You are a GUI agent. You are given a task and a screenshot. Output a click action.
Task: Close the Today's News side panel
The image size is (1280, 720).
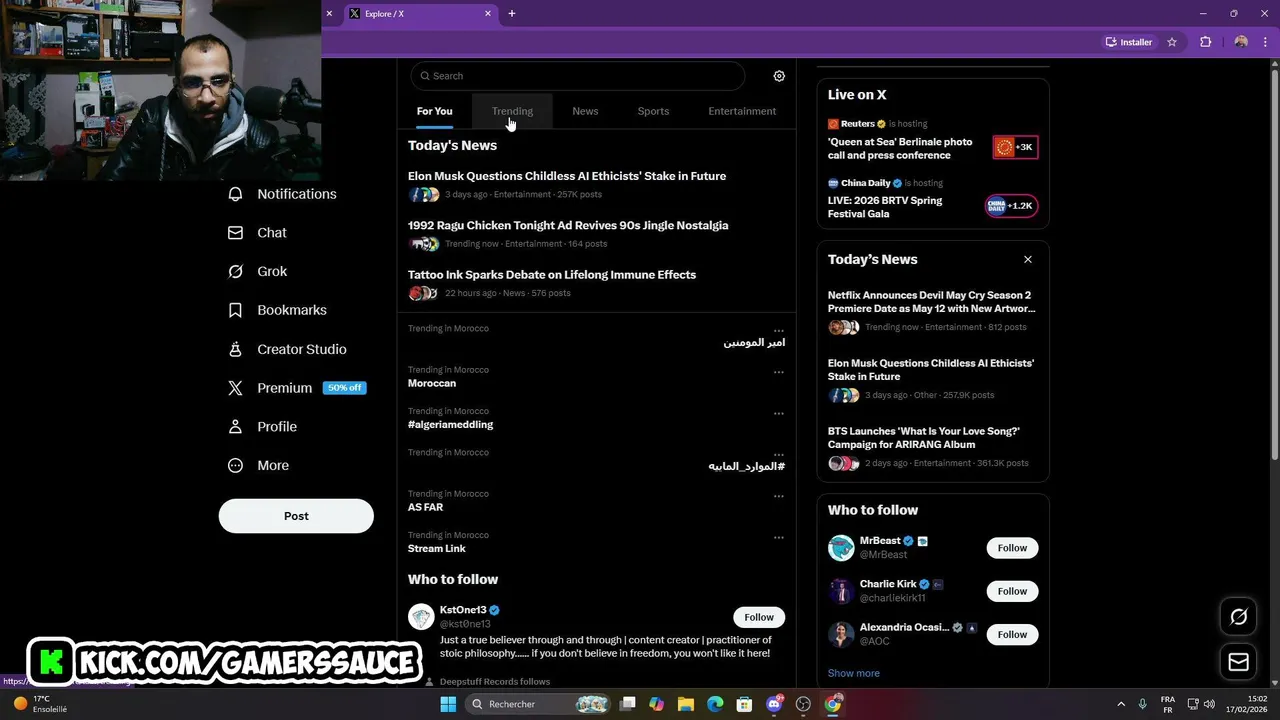click(x=1027, y=259)
